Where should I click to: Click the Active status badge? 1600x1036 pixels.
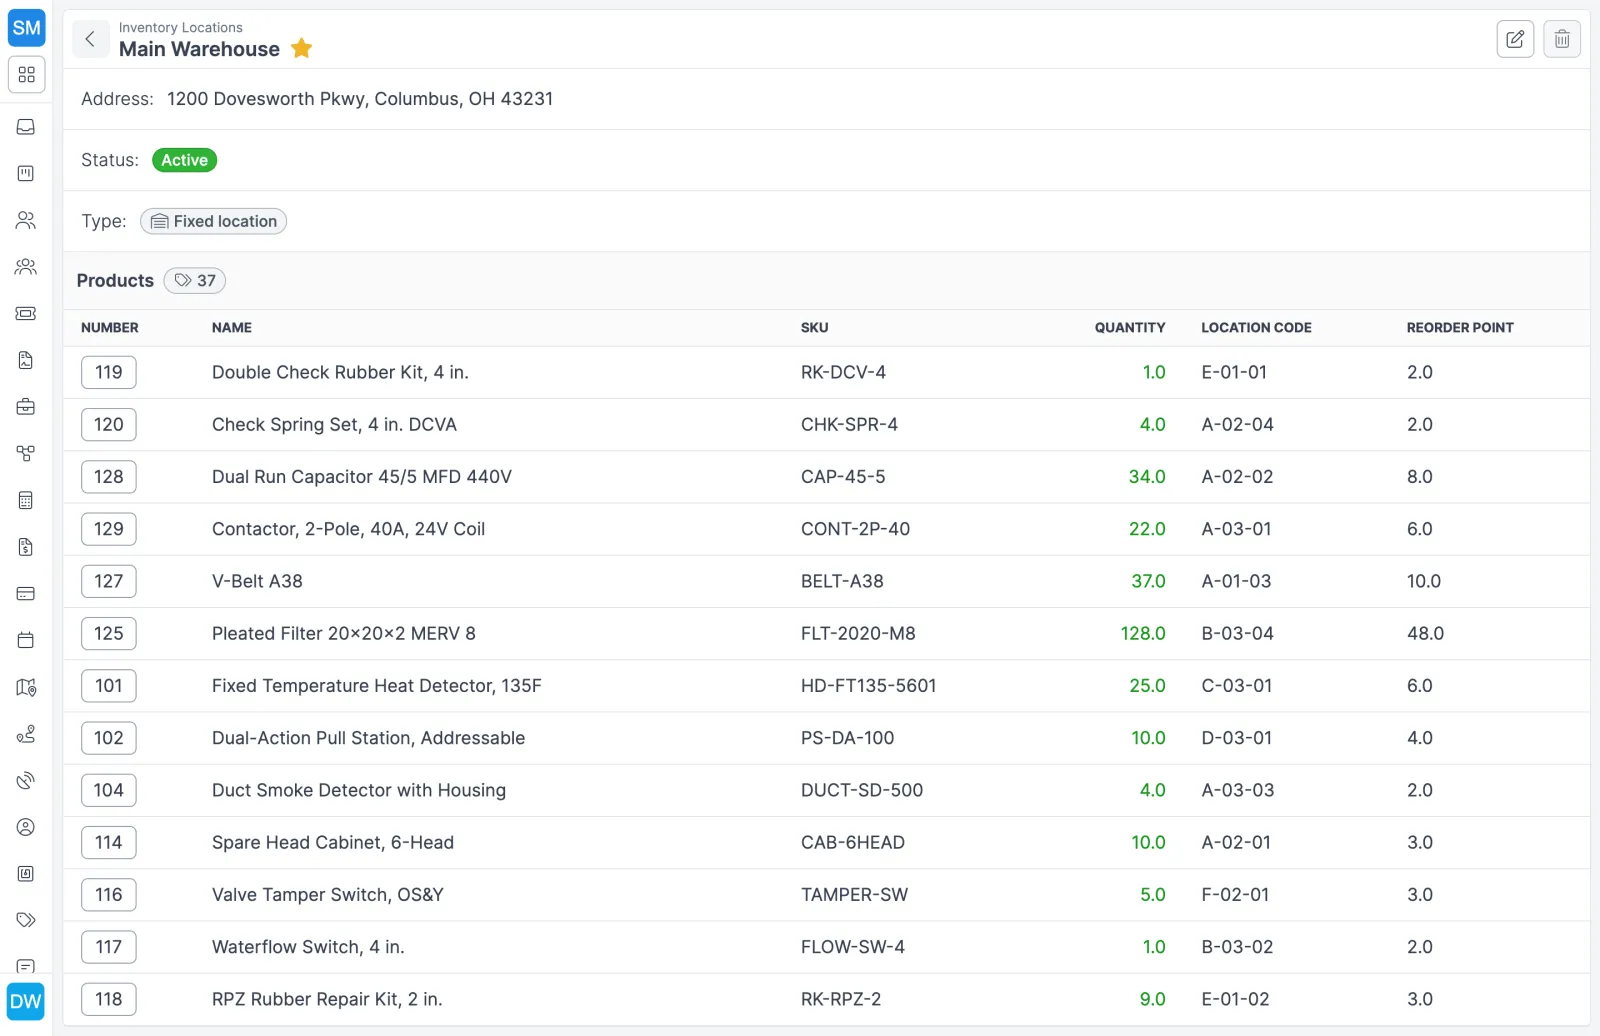[184, 160]
